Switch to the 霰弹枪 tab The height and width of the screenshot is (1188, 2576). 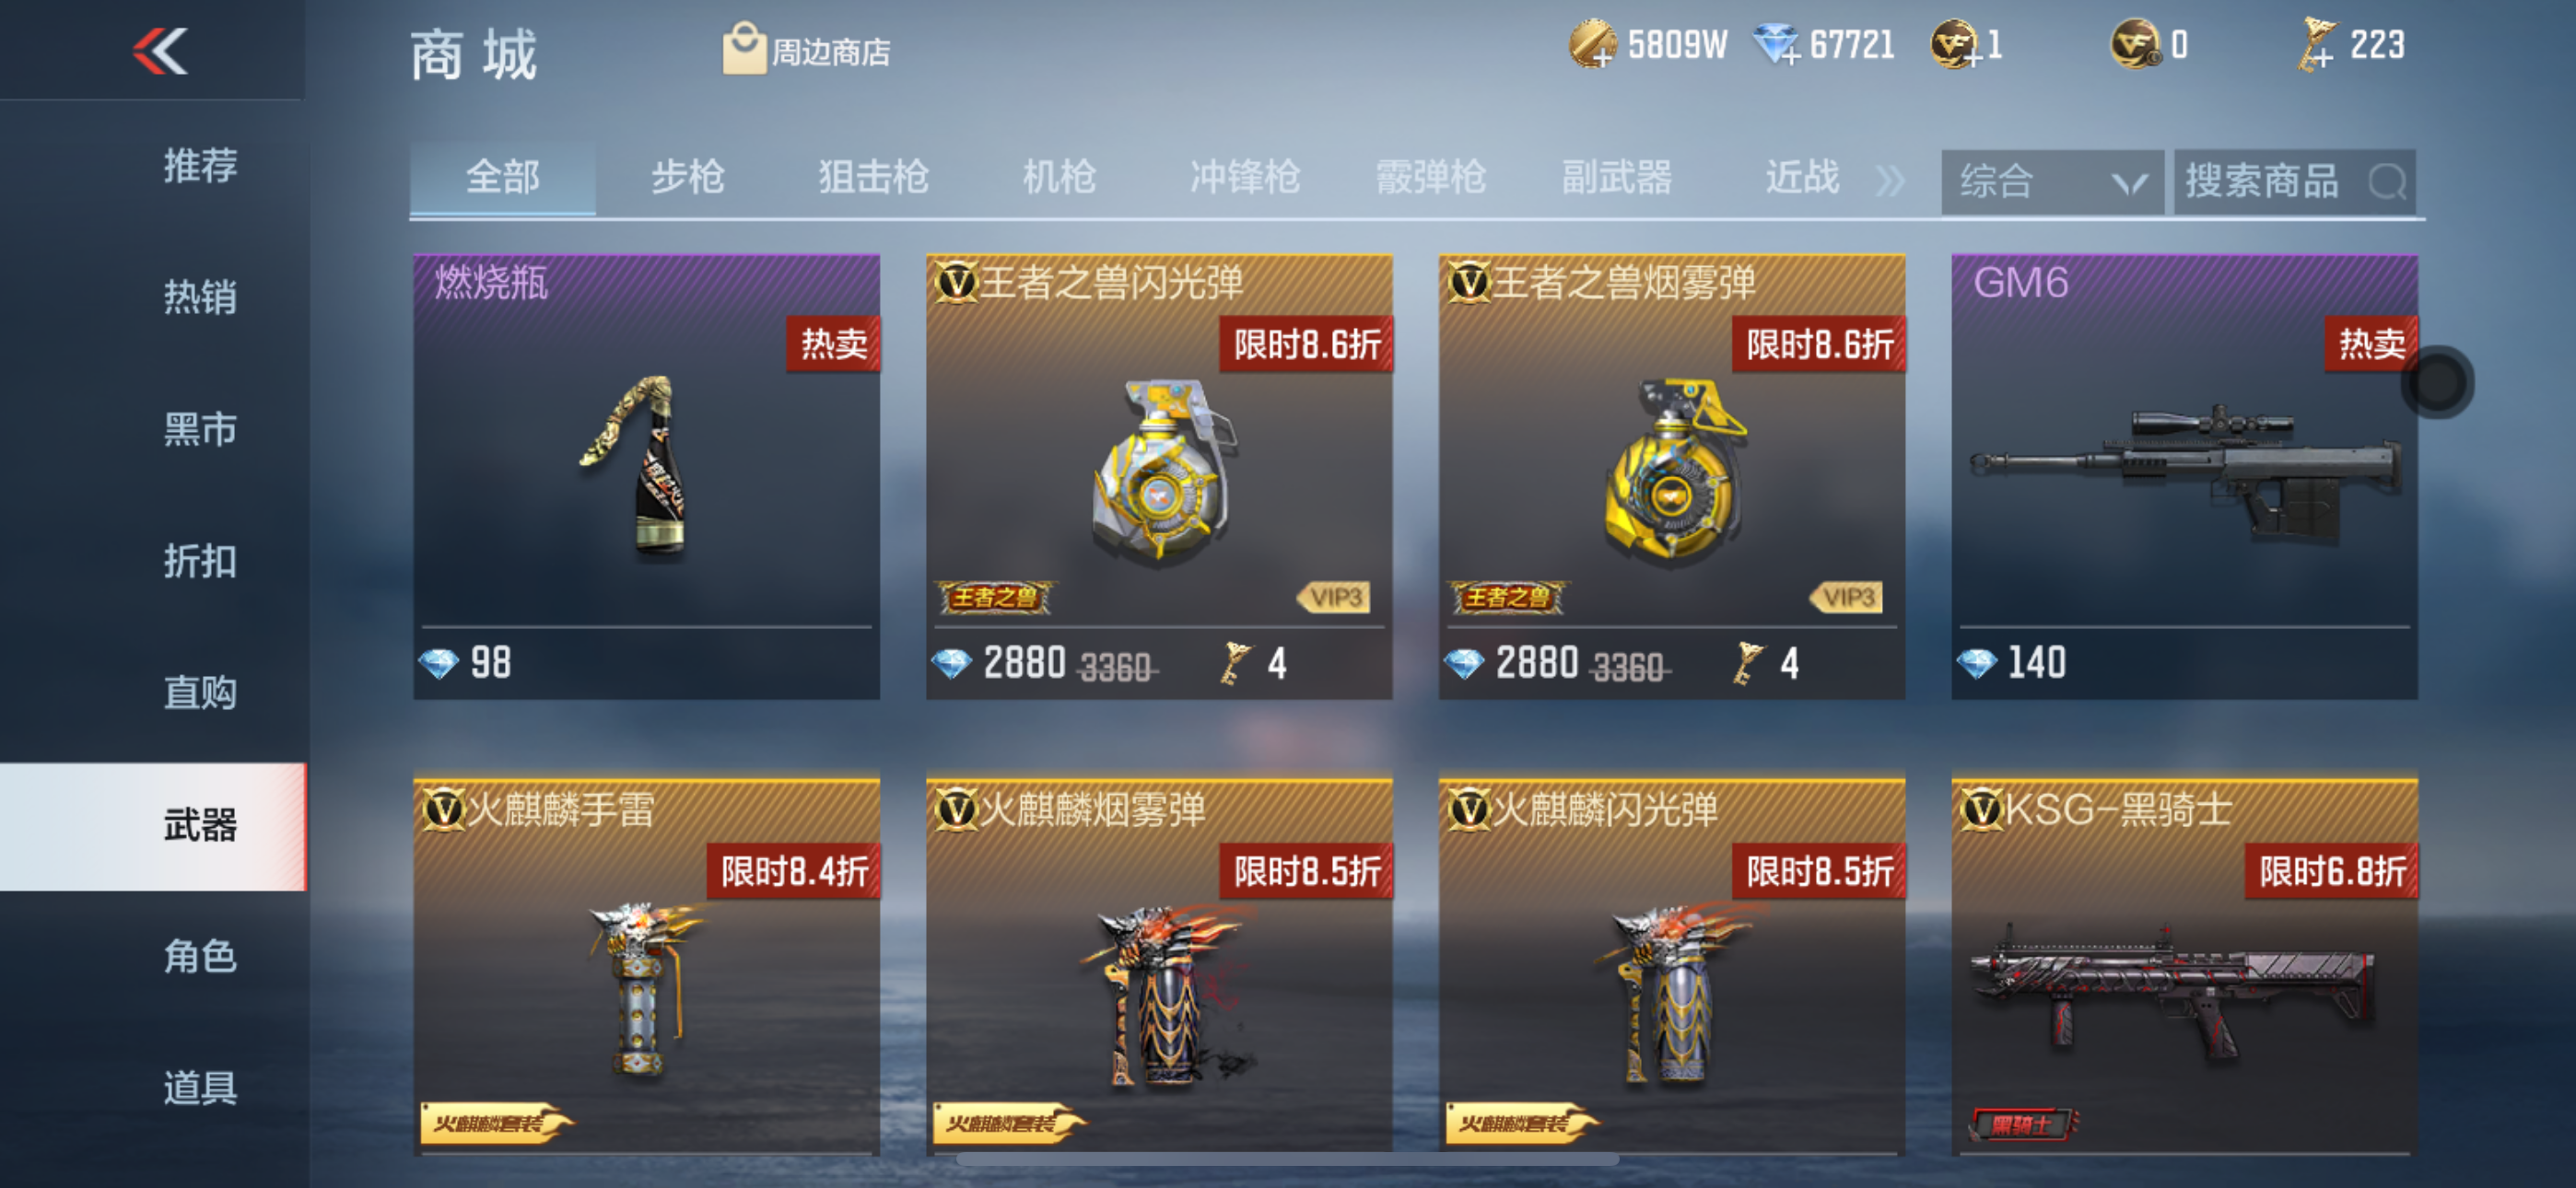click(1430, 178)
